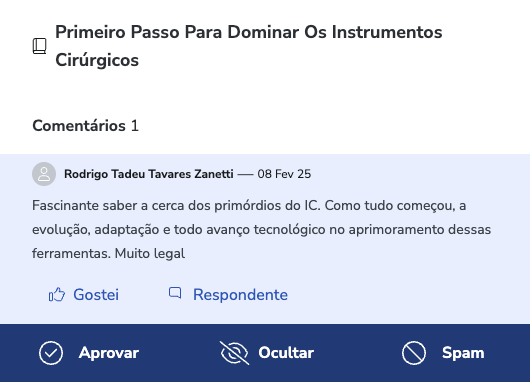Click the comment's last line Muito legal
Image resolution: width=530 pixels, height=383 pixels.
tap(150, 254)
